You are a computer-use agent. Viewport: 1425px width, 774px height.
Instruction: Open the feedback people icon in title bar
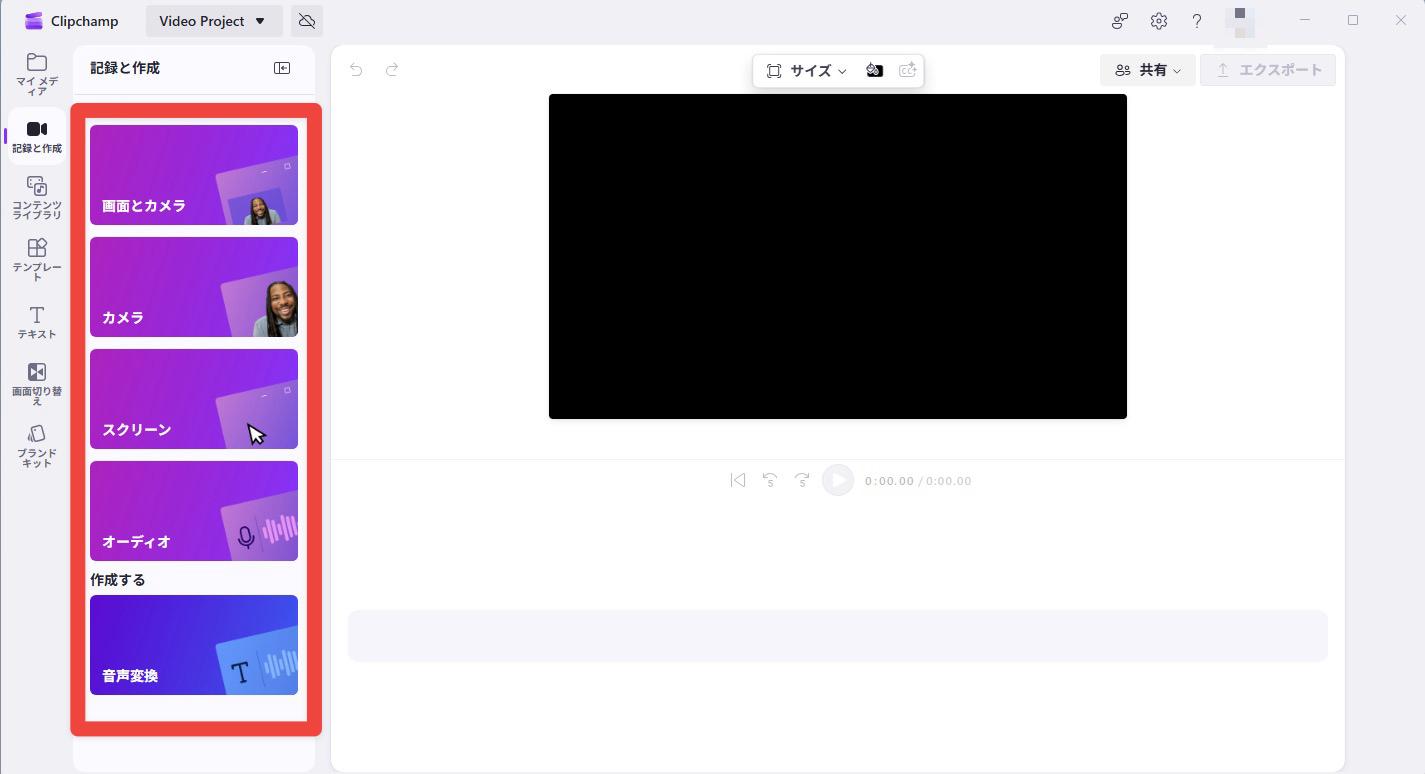(x=1120, y=21)
